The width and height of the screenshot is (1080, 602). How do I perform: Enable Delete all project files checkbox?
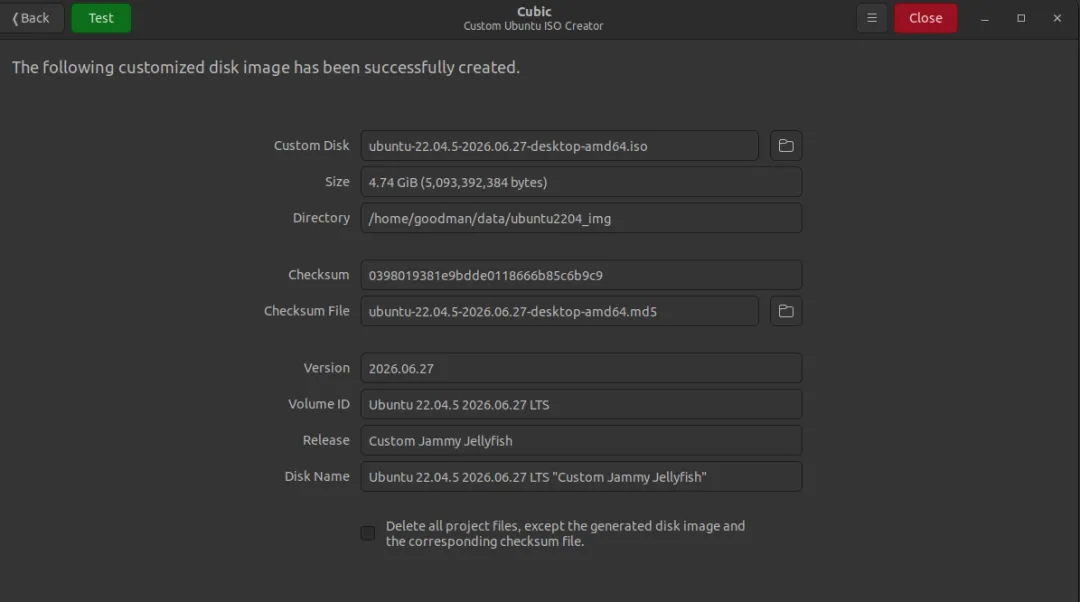[x=368, y=533]
